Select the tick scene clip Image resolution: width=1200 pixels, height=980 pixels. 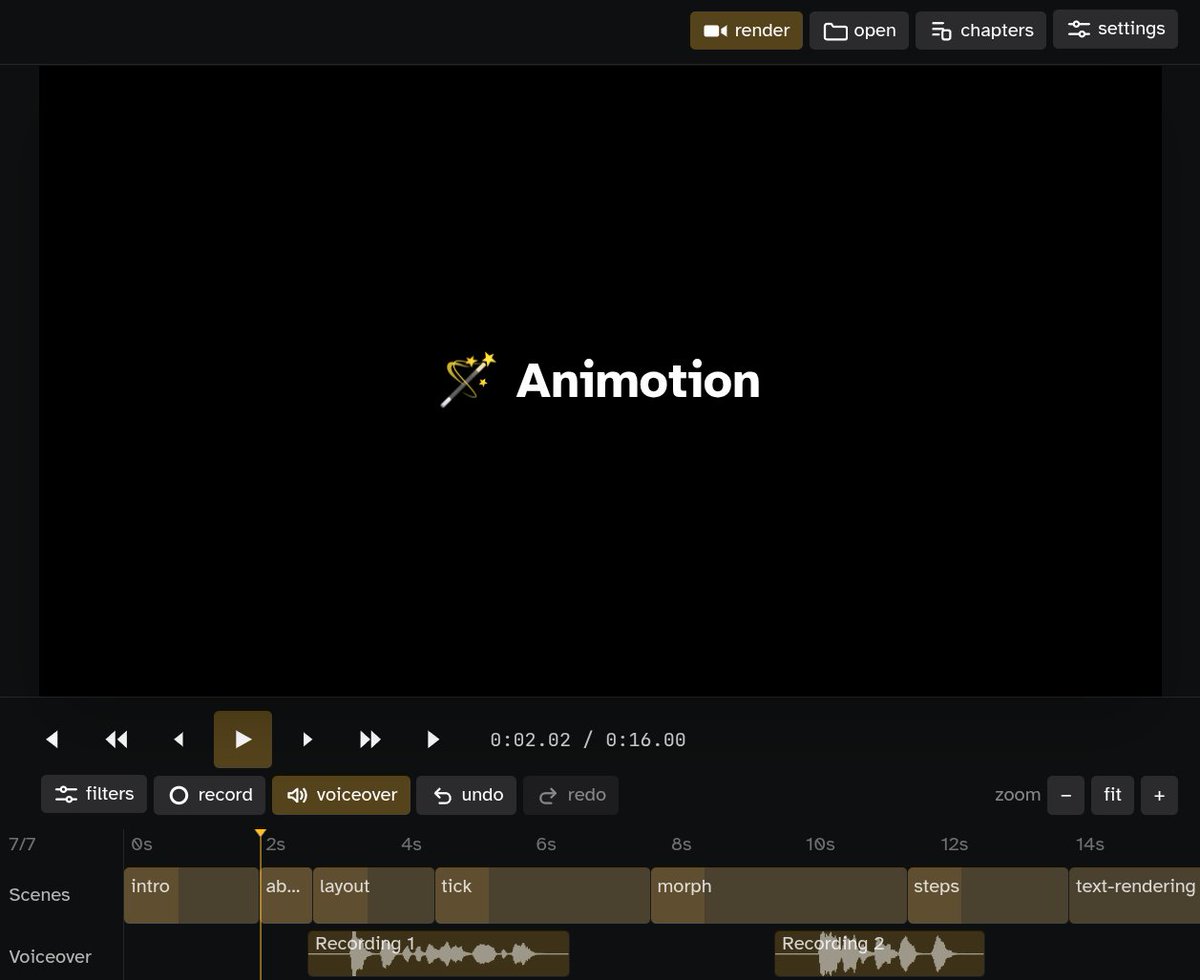(542, 895)
